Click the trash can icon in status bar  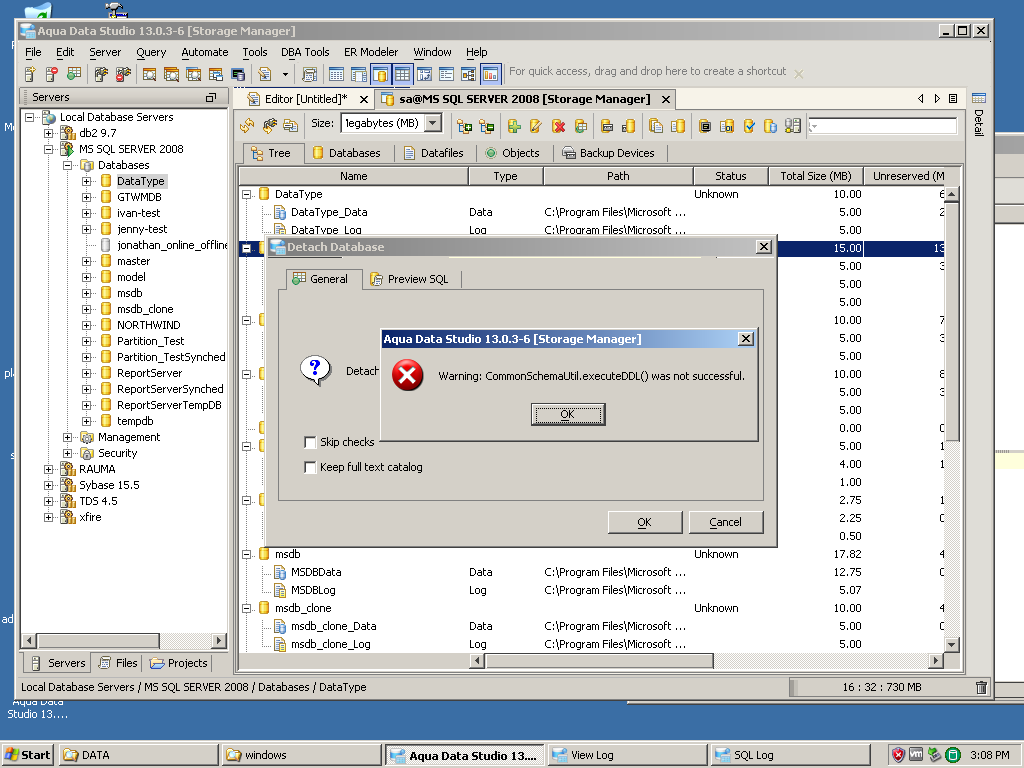(x=981, y=687)
